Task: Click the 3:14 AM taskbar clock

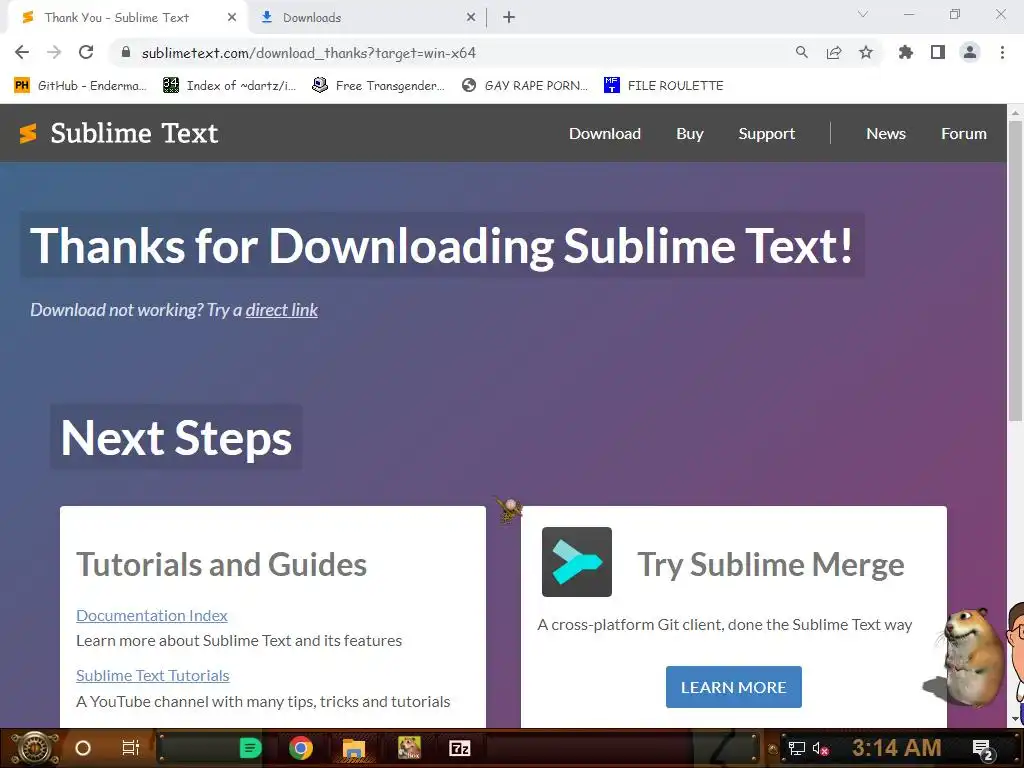Action: click(897, 748)
